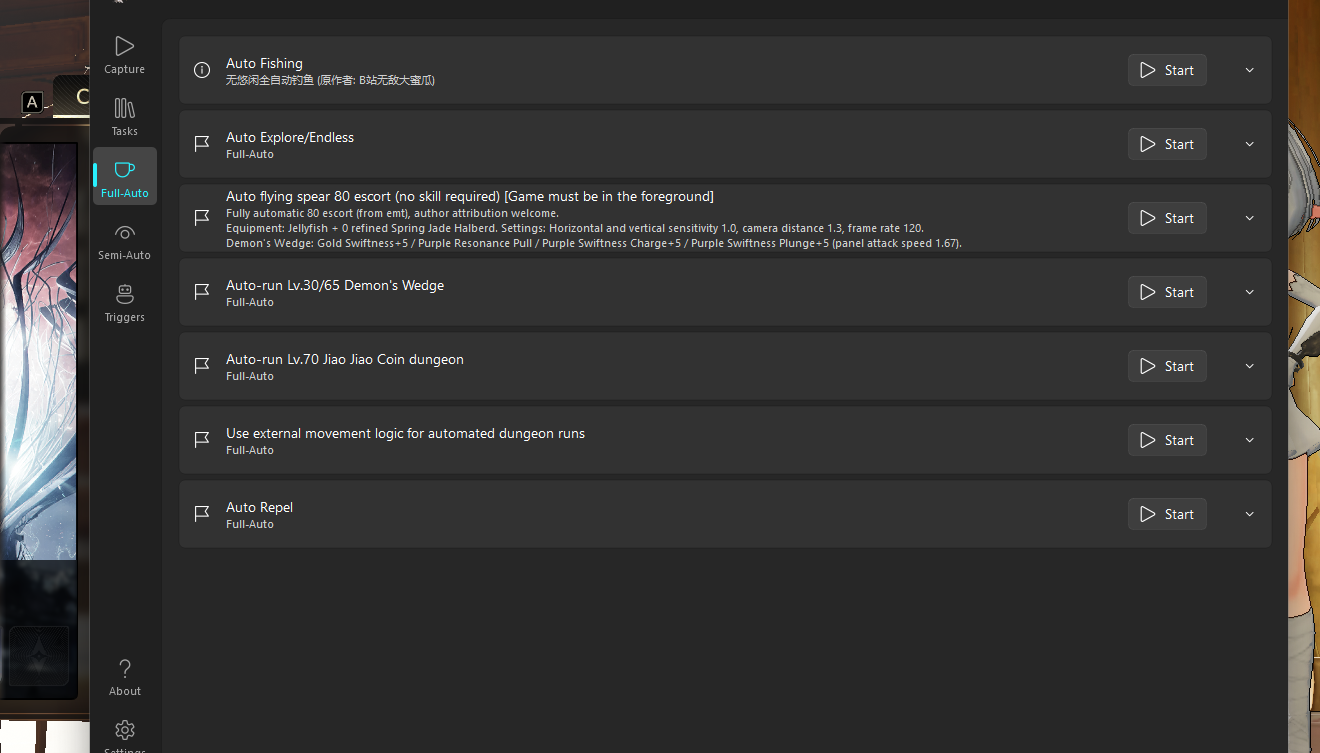
Task: Start the external movement logic dungeon task
Action: (x=1167, y=440)
